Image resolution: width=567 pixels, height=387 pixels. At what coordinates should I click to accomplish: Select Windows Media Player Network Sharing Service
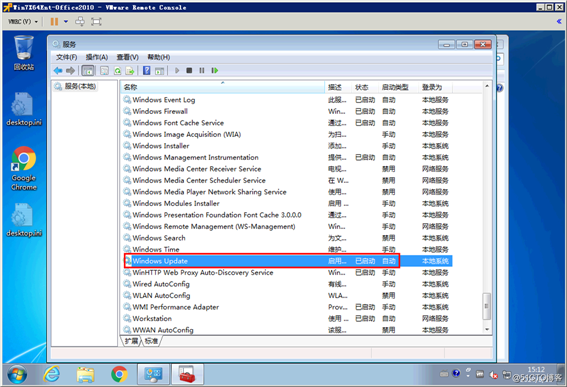click(287, 192)
